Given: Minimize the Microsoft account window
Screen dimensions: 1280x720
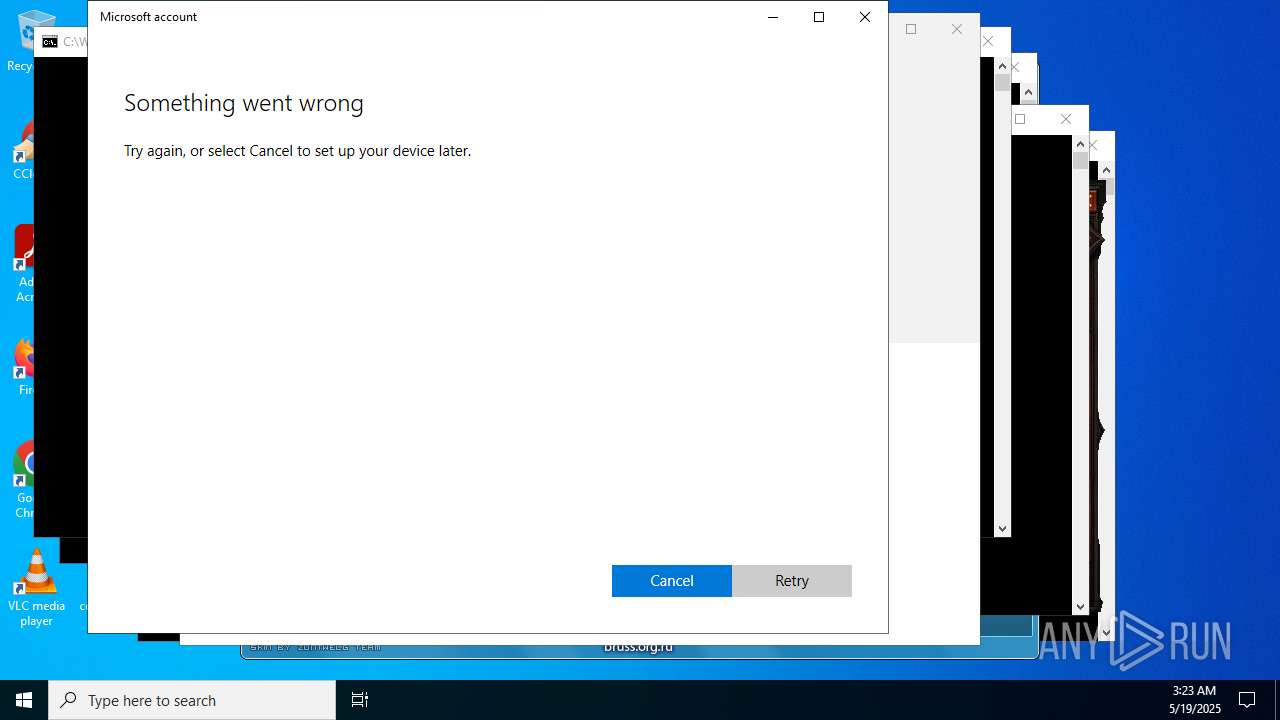Looking at the screenshot, I should click(773, 17).
